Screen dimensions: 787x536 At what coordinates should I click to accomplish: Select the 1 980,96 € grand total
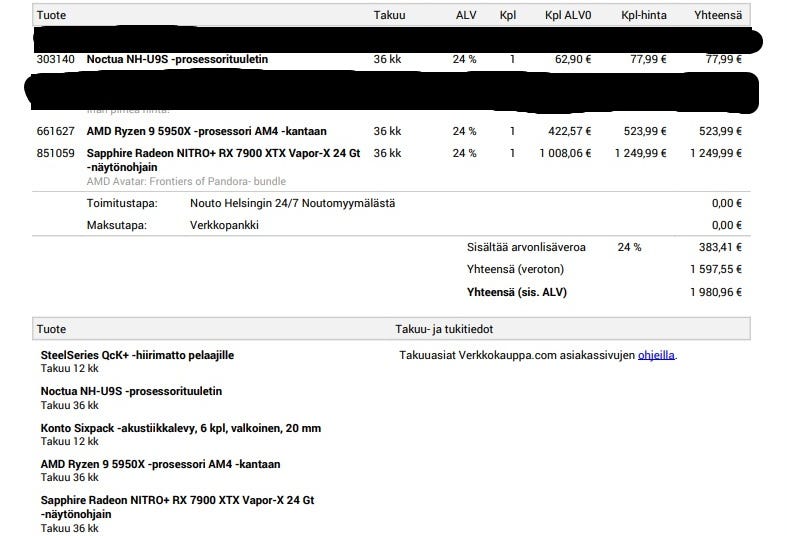point(716,293)
